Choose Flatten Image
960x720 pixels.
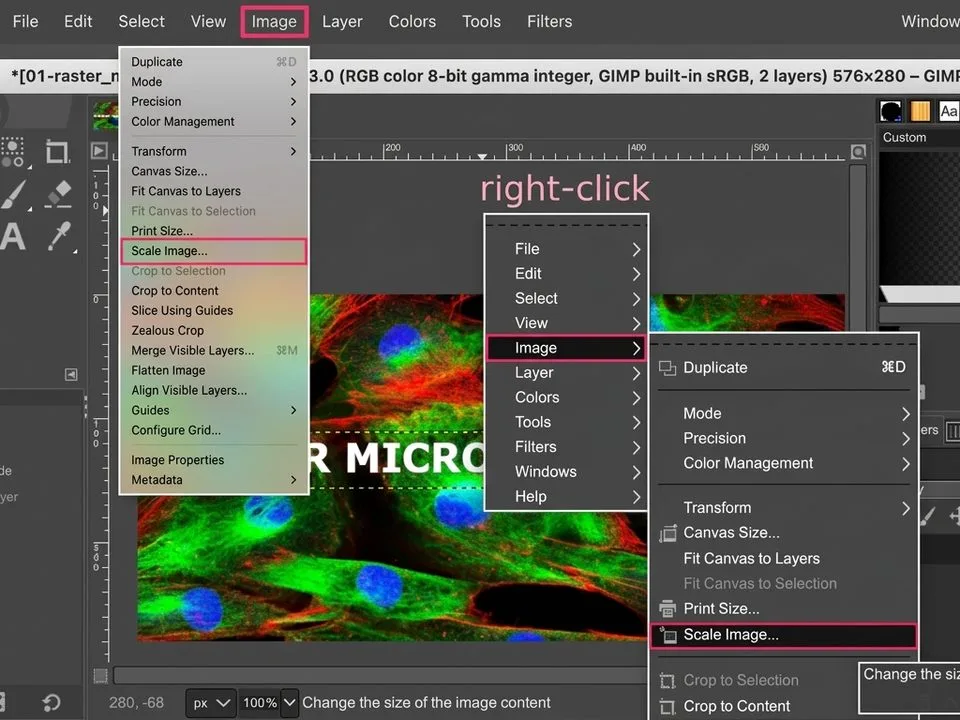pyautogui.click(x=214, y=370)
